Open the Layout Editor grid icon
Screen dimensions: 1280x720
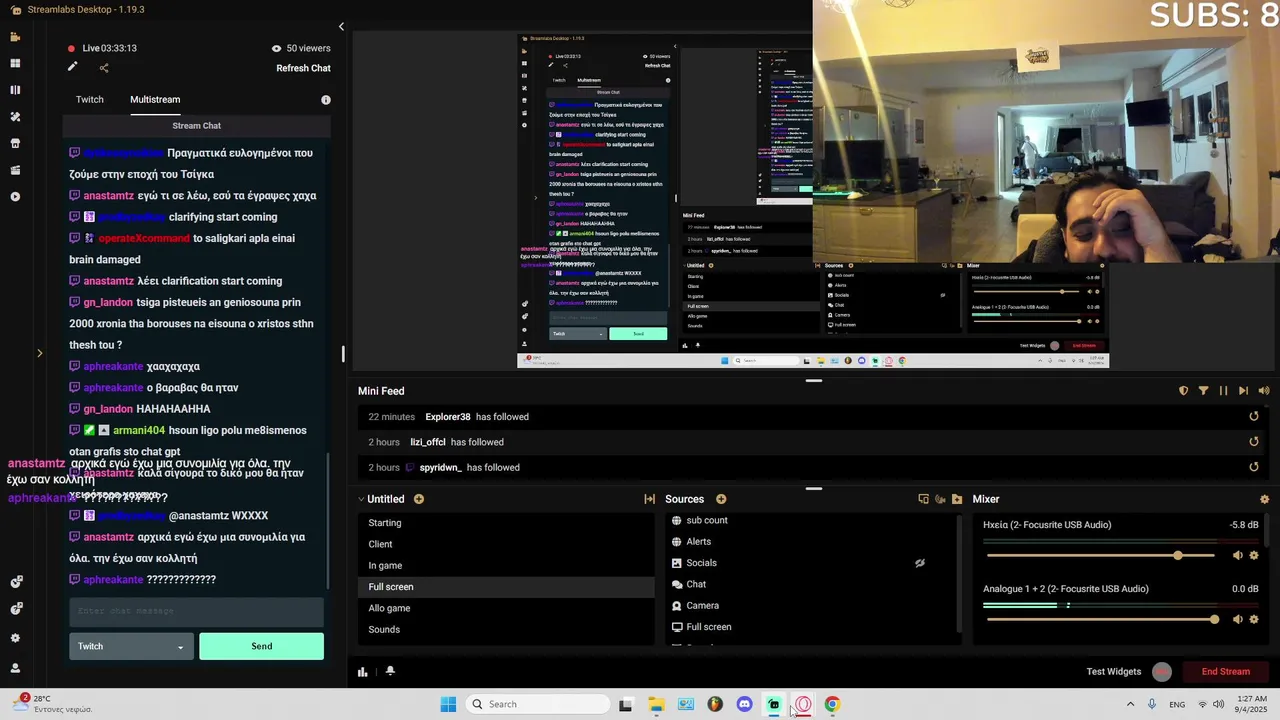click(x=15, y=63)
